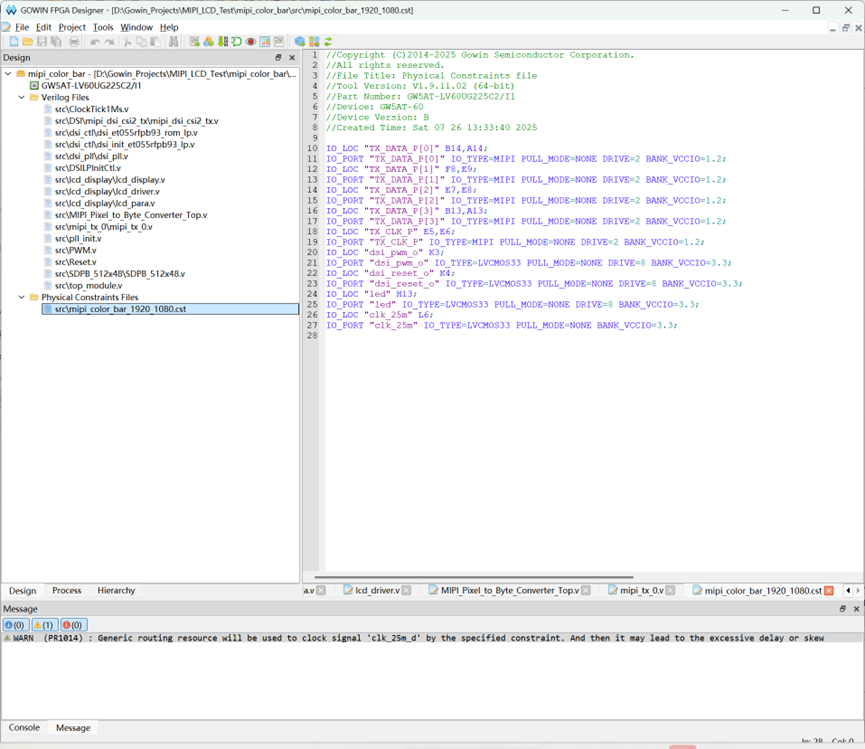The width and height of the screenshot is (865, 749).
Task: Select the Design tab at panel bottom
Action: tap(23, 590)
